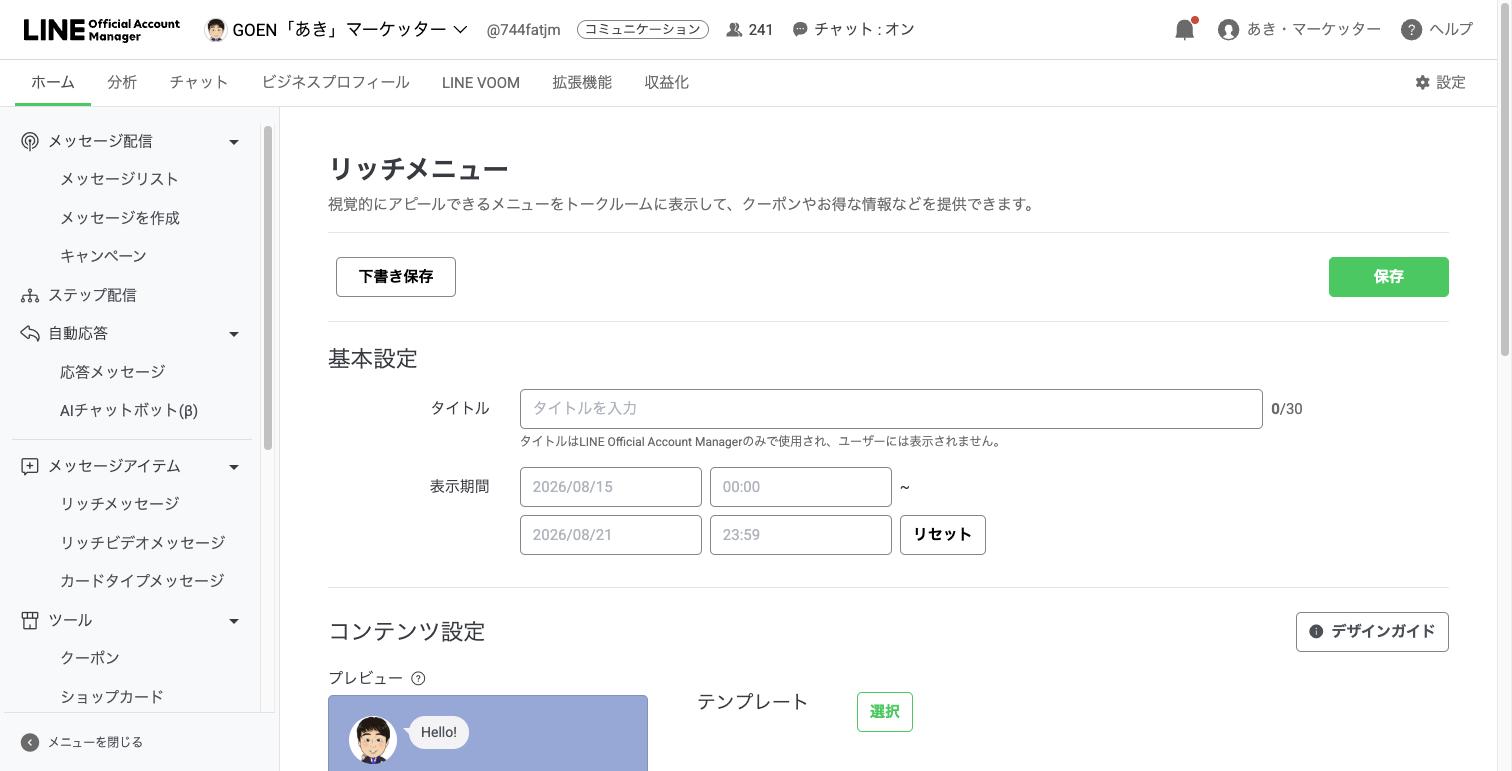Open AIチャットボット(β) in sidebar
1512x771 pixels.
click(129, 410)
